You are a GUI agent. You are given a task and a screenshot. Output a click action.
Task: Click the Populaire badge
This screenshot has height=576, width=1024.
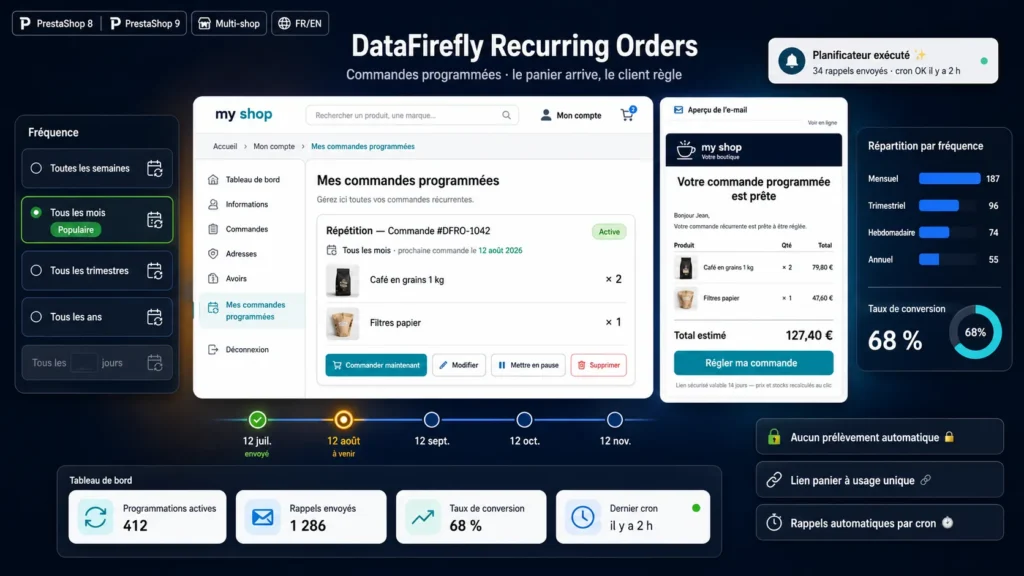coord(76,230)
